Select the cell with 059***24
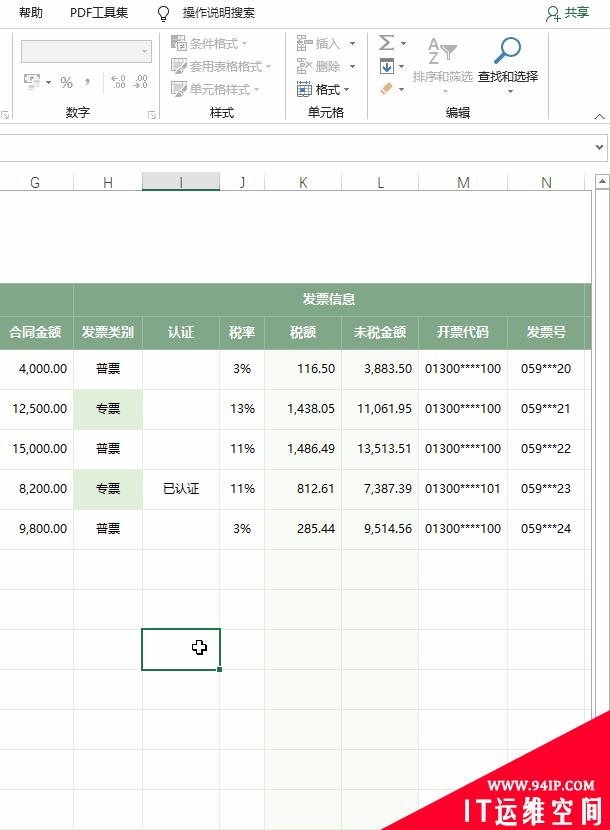 (546, 528)
